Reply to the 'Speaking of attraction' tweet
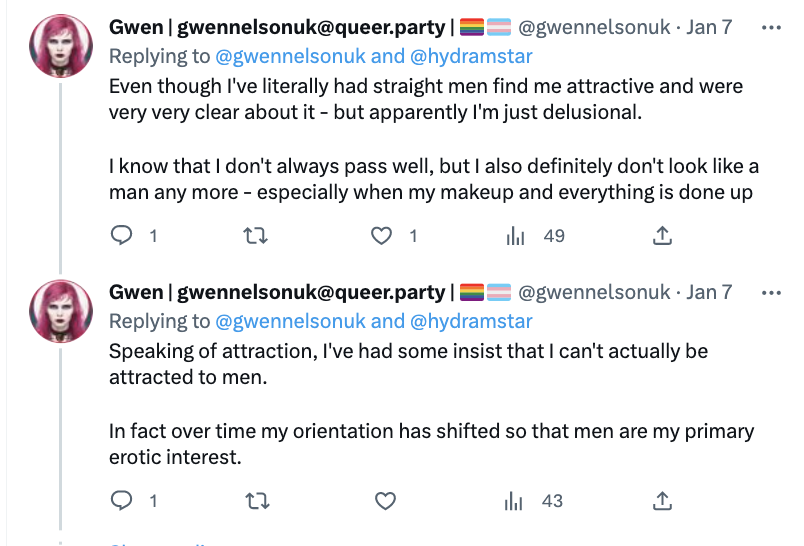The width and height of the screenshot is (804, 546). point(121,500)
